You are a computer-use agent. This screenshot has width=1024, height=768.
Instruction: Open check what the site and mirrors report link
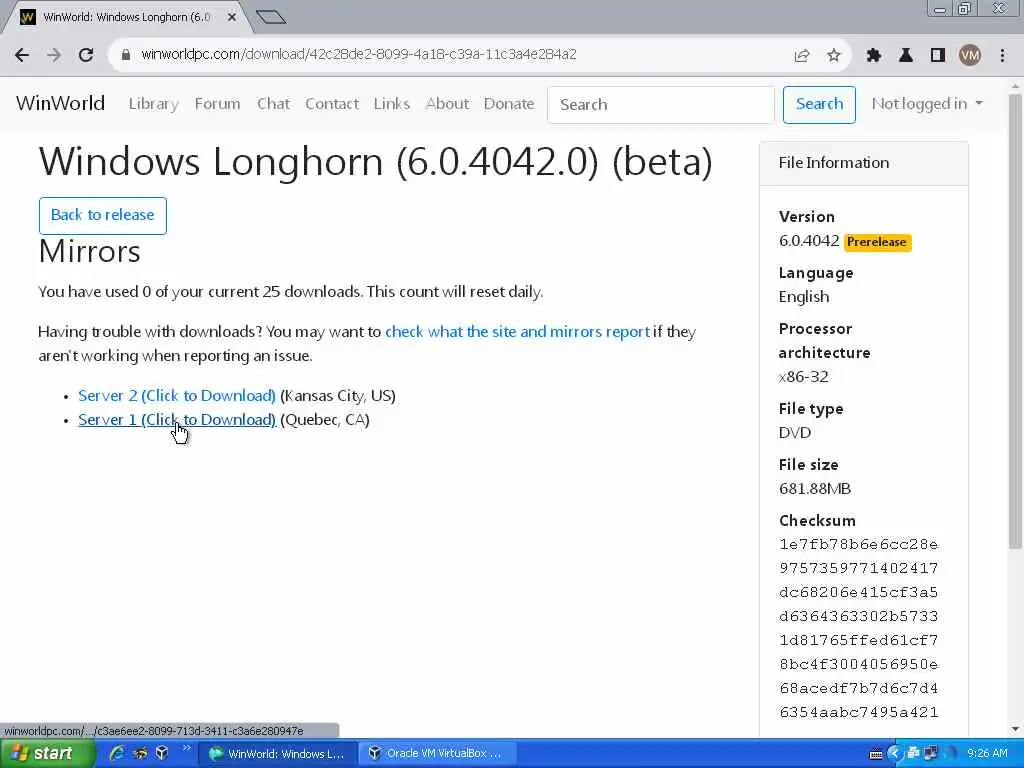tap(517, 332)
